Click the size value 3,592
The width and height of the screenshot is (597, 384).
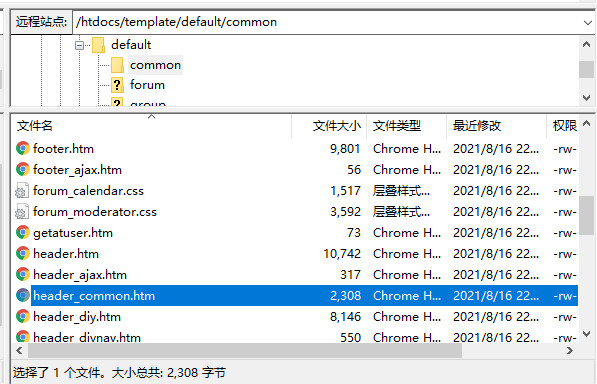(x=345, y=212)
